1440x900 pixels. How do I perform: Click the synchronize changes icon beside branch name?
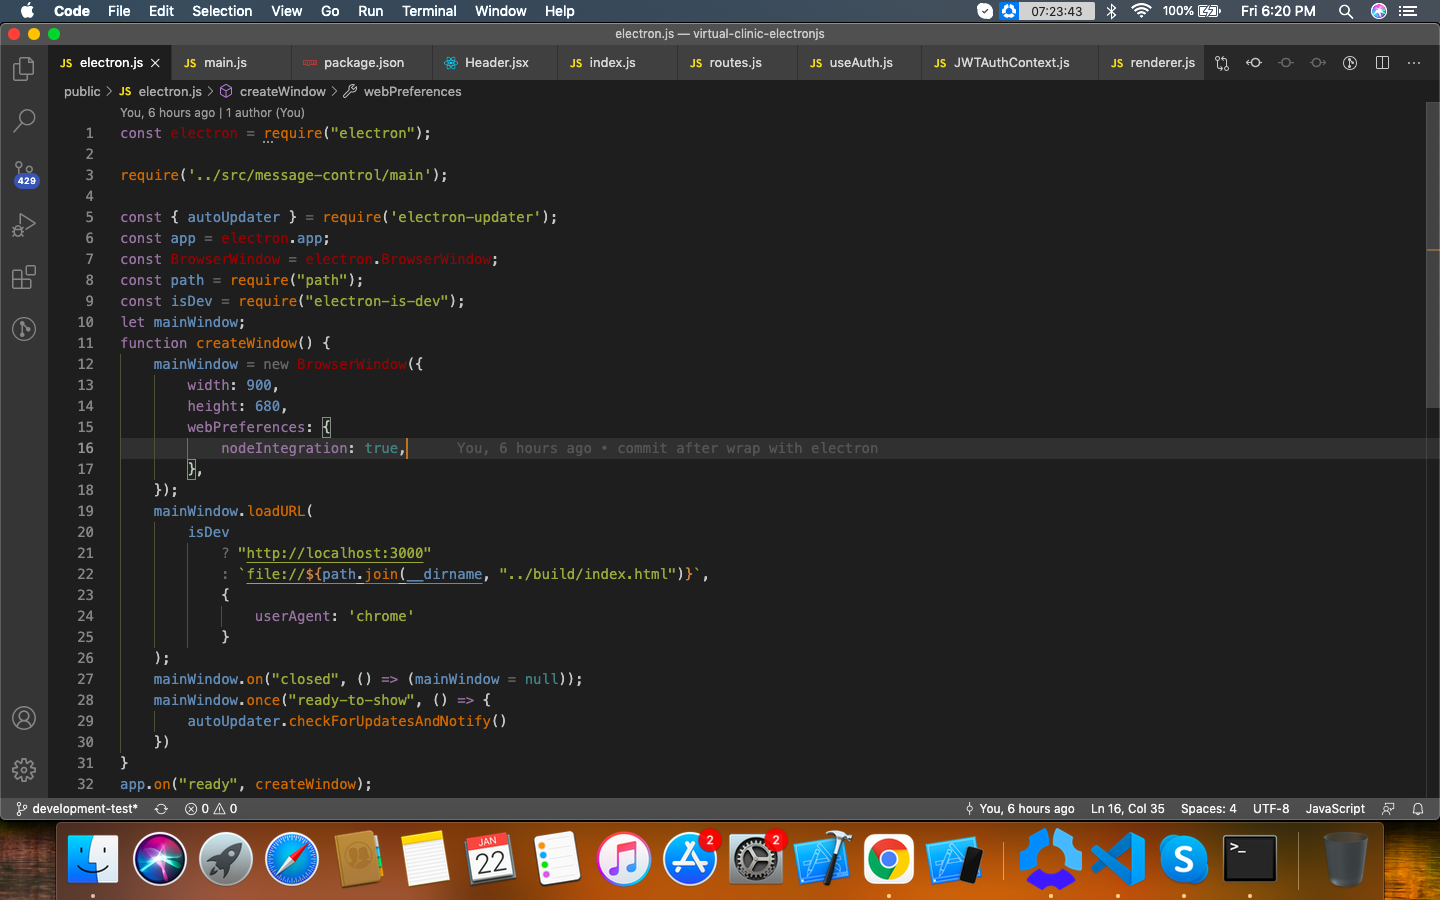point(160,808)
